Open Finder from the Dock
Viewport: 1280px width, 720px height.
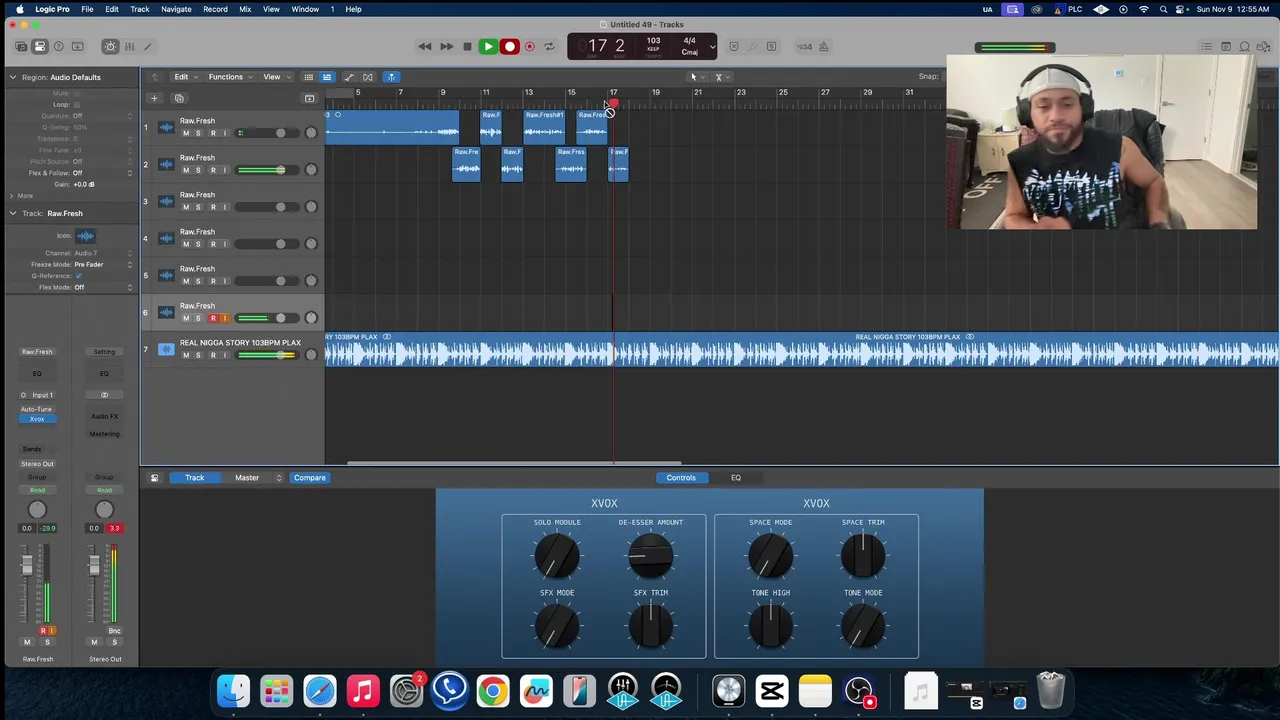click(234, 691)
